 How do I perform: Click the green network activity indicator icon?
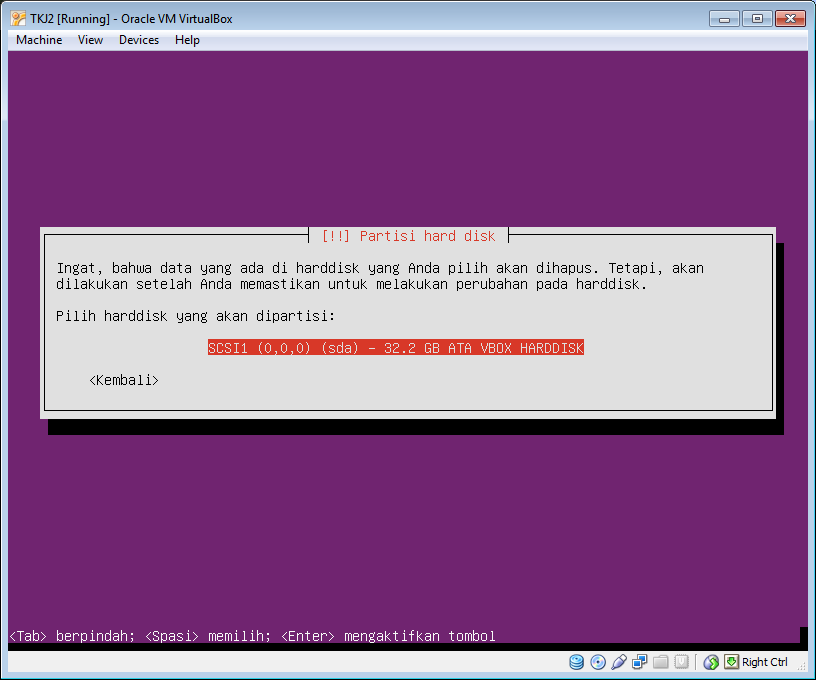click(711, 662)
